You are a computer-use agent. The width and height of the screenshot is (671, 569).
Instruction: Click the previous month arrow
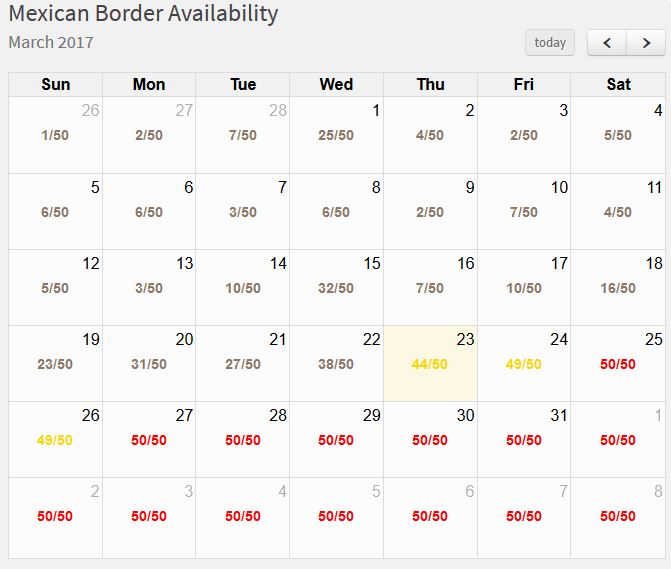point(607,43)
